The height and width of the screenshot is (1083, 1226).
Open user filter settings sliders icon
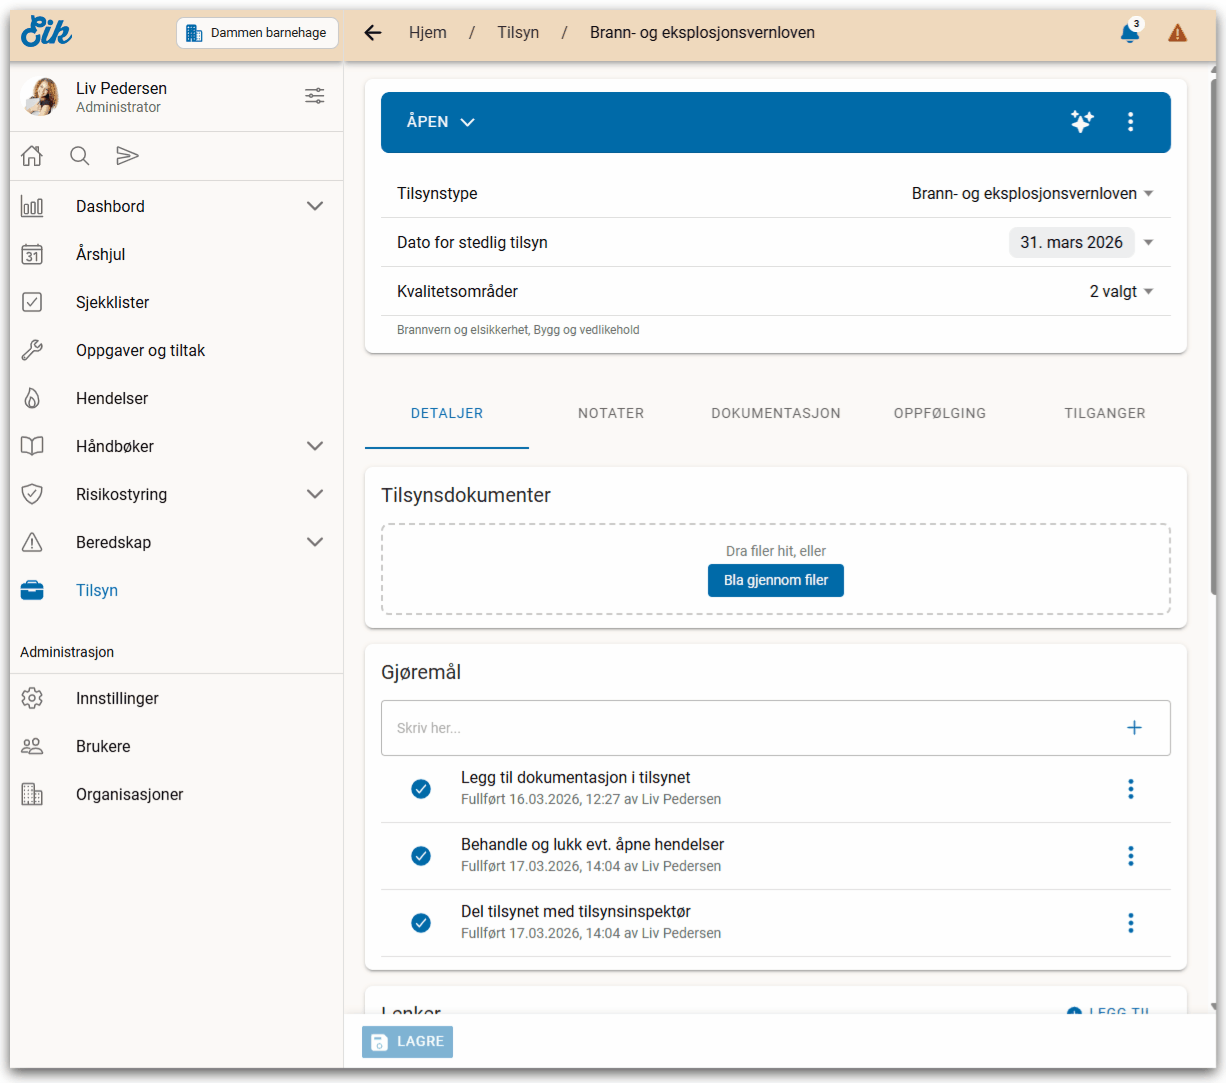314,96
